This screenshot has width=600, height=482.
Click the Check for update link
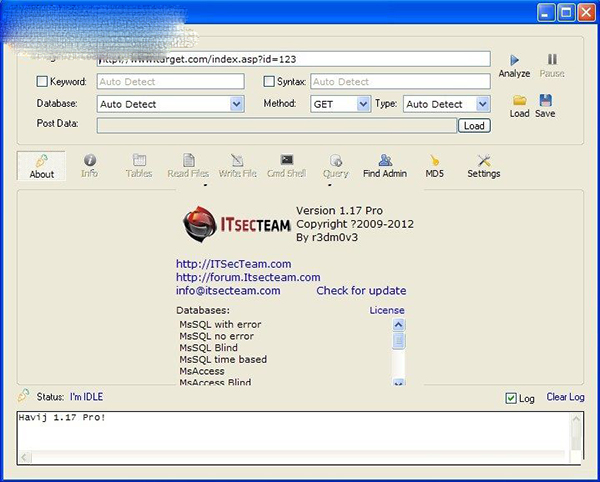point(361,291)
